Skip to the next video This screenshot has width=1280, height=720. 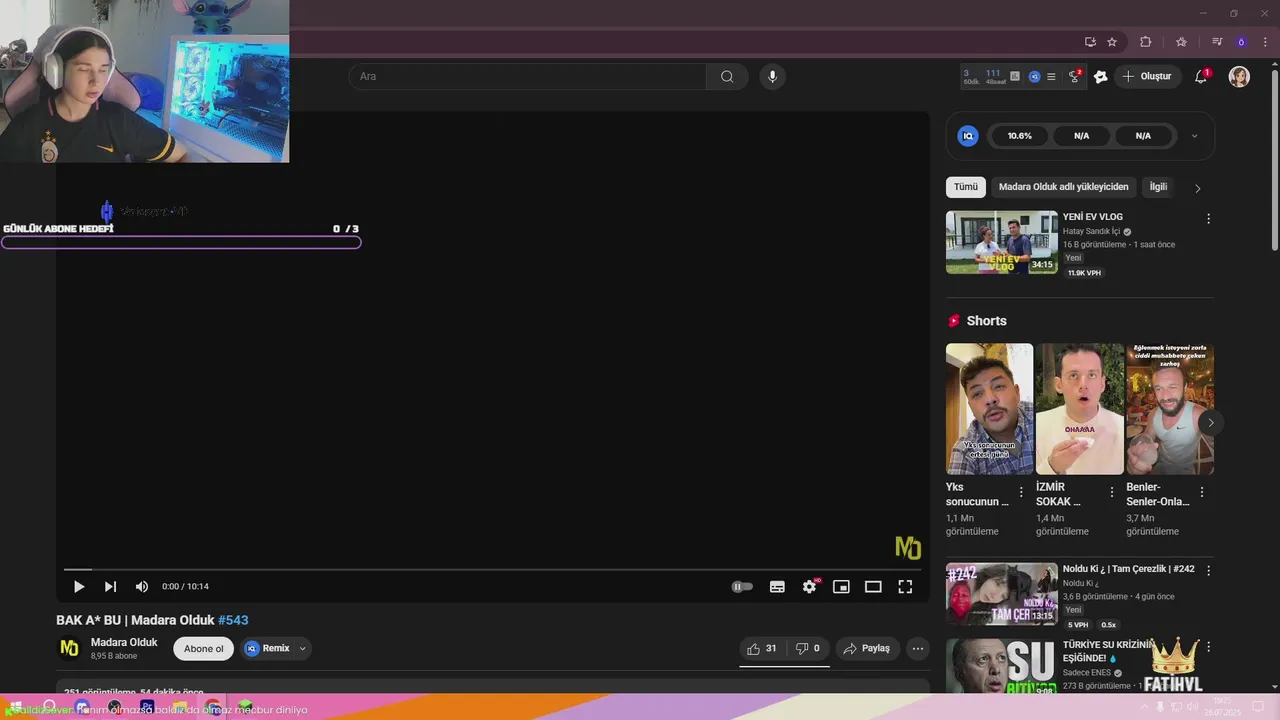[110, 587]
